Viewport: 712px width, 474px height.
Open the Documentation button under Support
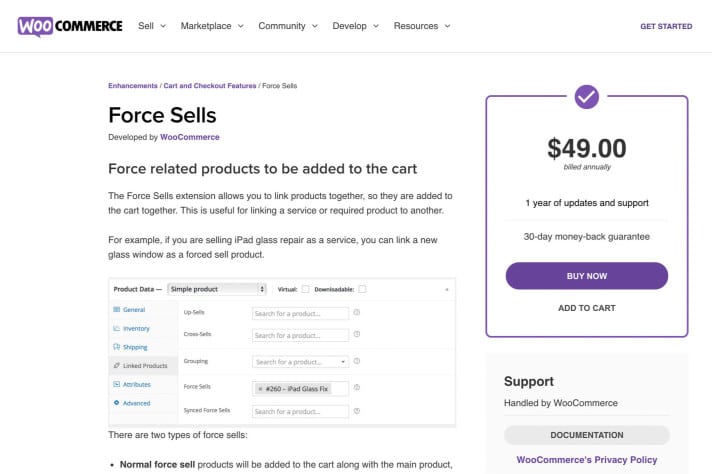tap(586, 435)
